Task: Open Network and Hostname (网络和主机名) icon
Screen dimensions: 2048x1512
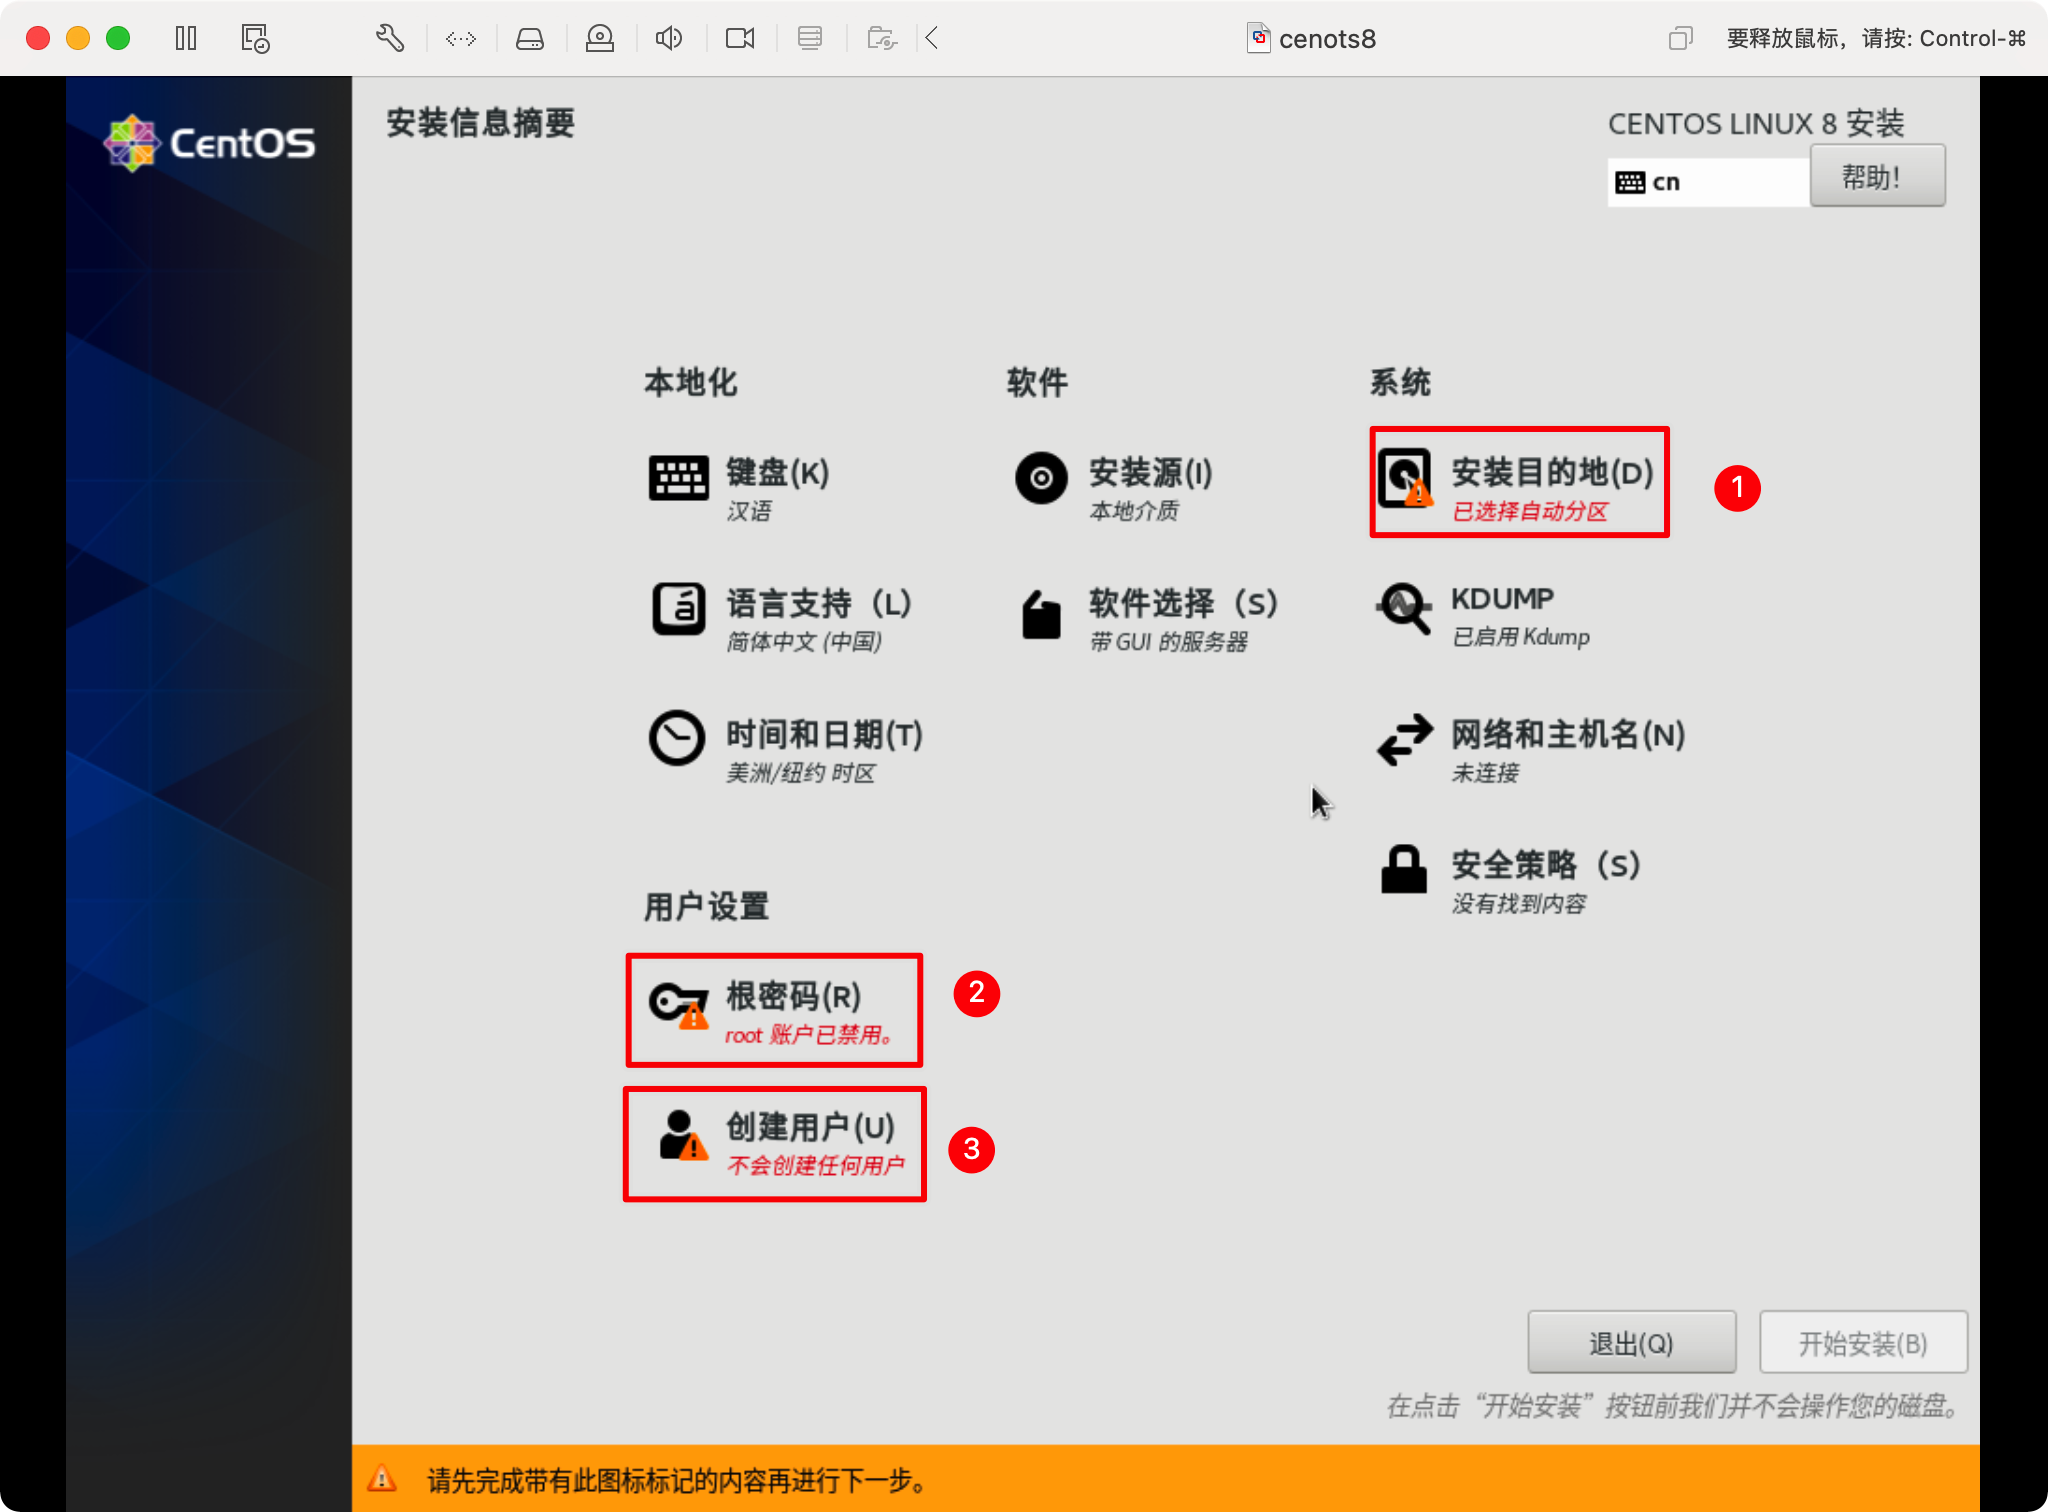Action: [x=1404, y=740]
